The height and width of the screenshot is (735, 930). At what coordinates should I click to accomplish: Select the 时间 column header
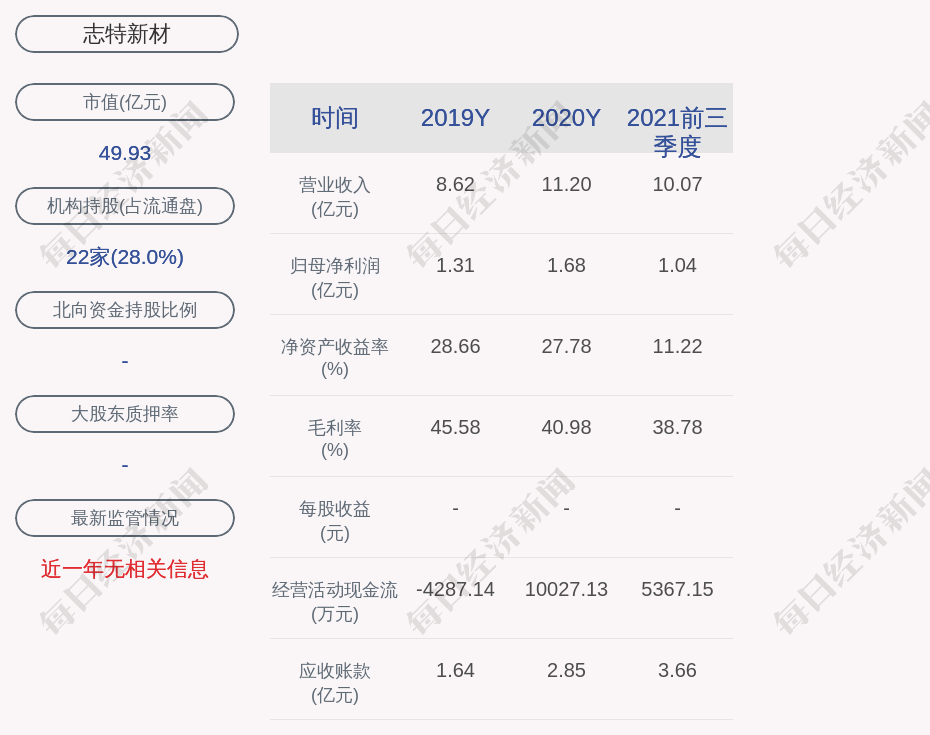(335, 118)
